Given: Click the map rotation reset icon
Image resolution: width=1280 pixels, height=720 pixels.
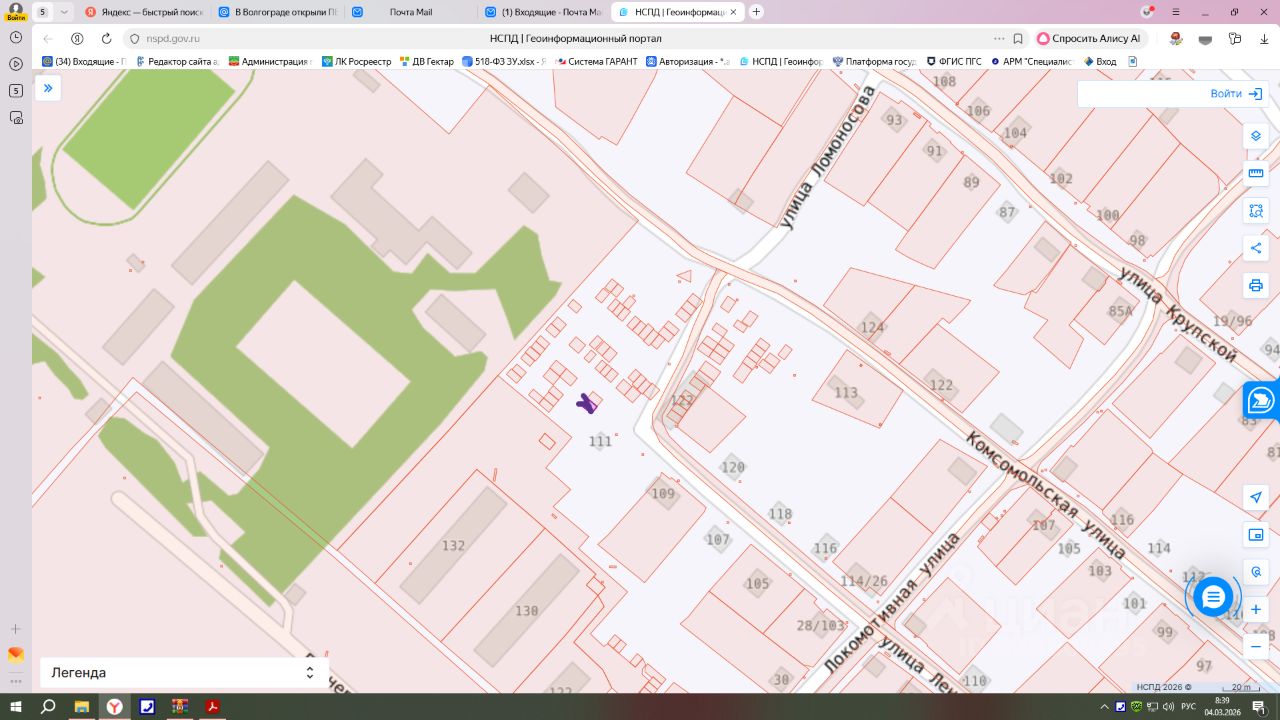Looking at the screenshot, I should click(x=1256, y=572).
